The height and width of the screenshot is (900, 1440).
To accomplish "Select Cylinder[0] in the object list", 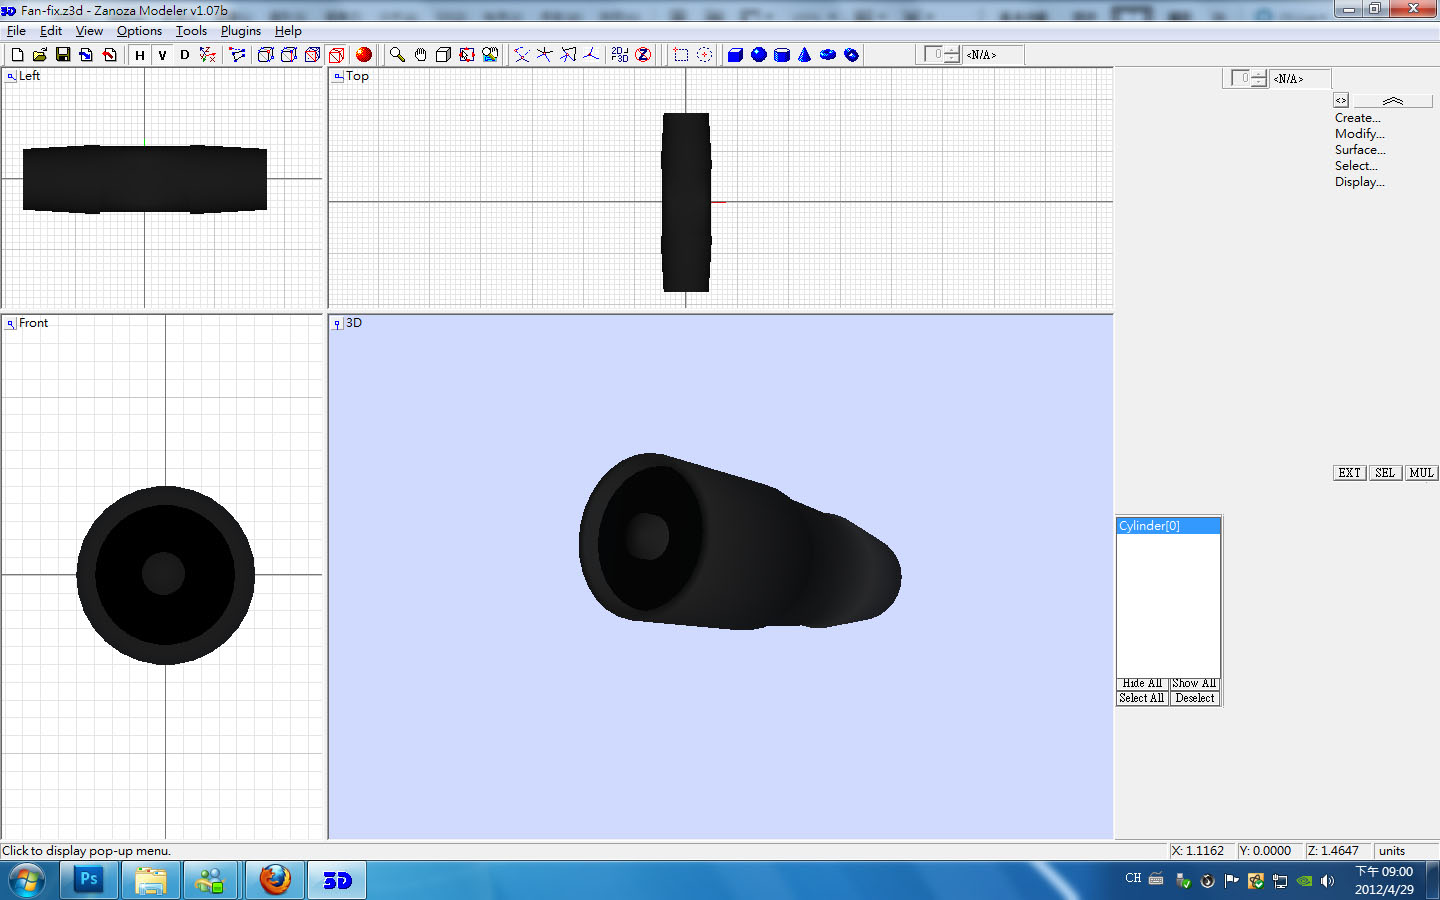I will tap(1150, 526).
